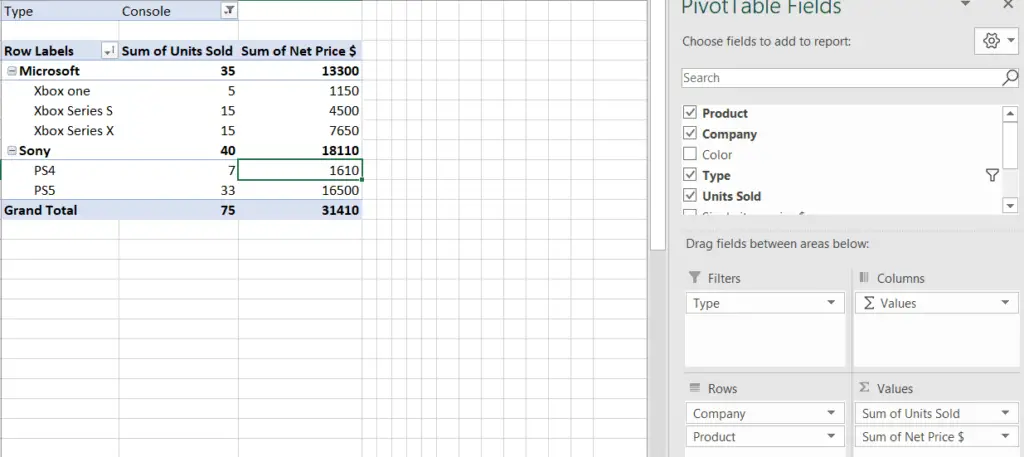This screenshot has width=1024, height=457.
Task: Select the Type label cell in filter row
Action: pyautogui.click(x=60, y=11)
